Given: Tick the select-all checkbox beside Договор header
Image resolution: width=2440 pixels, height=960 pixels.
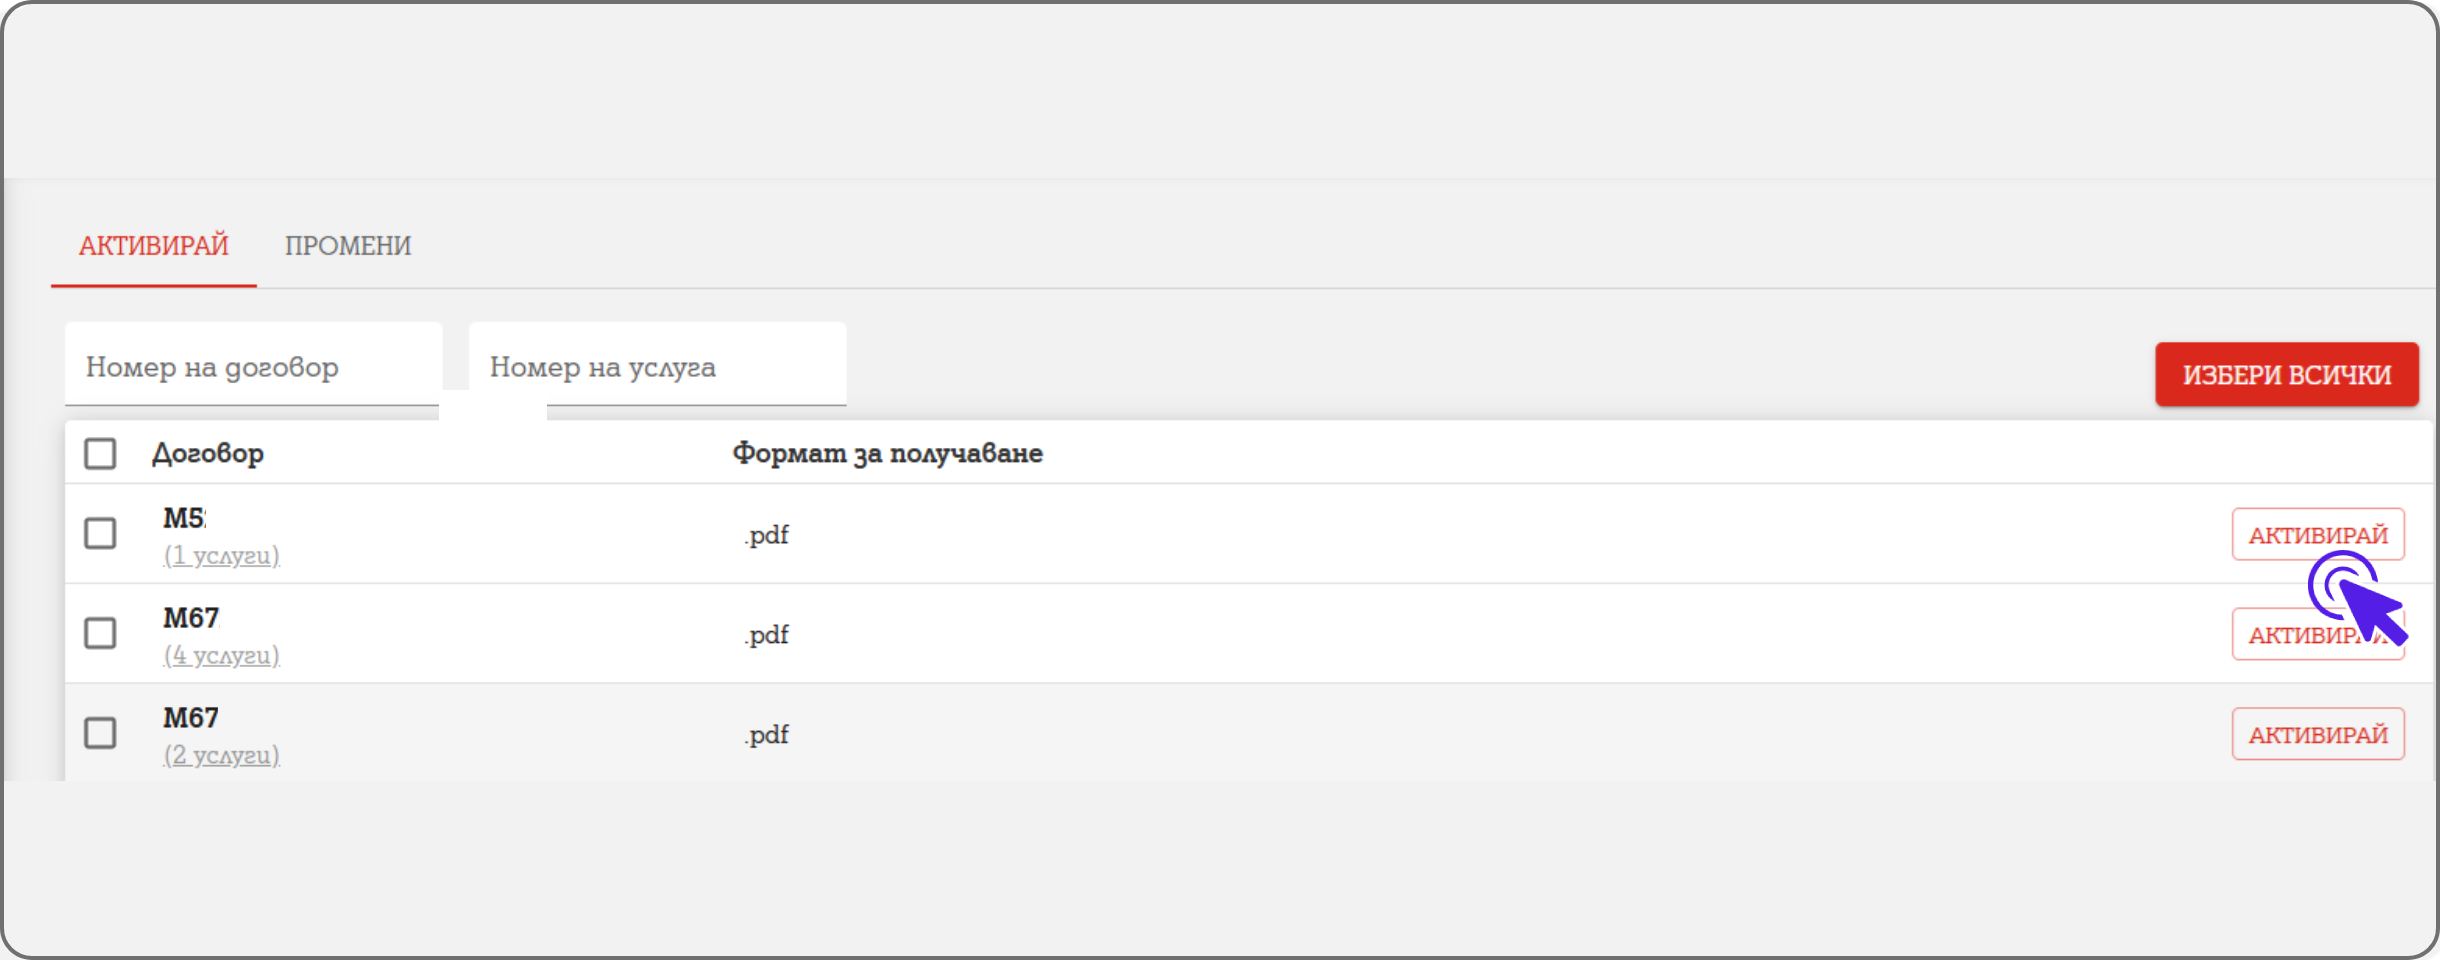Looking at the screenshot, I should click(x=100, y=454).
